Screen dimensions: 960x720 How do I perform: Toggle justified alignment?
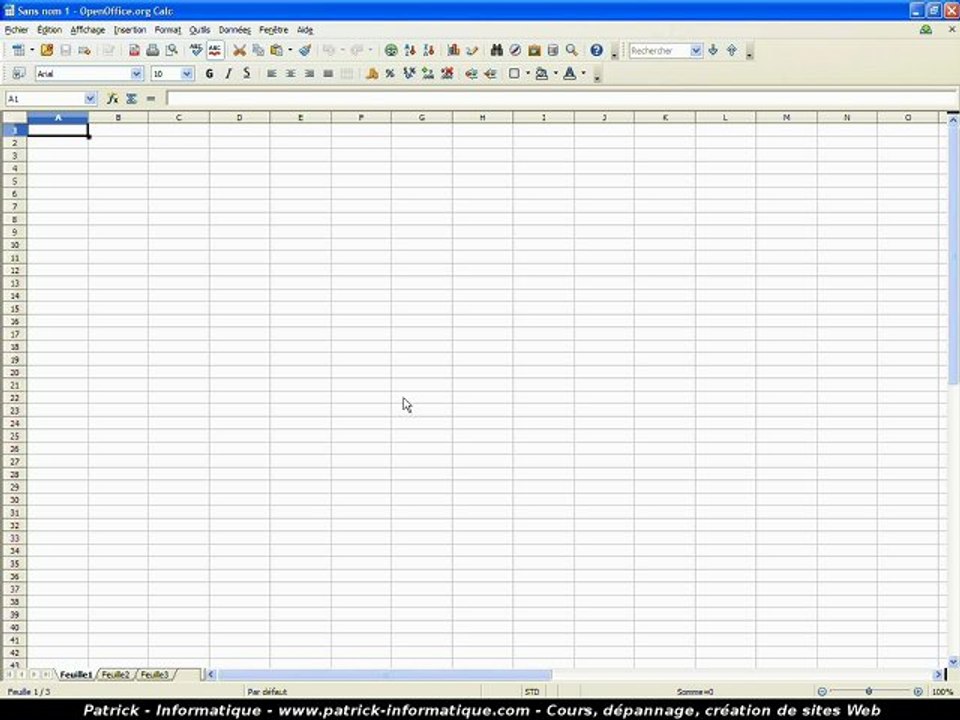(328, 73)
